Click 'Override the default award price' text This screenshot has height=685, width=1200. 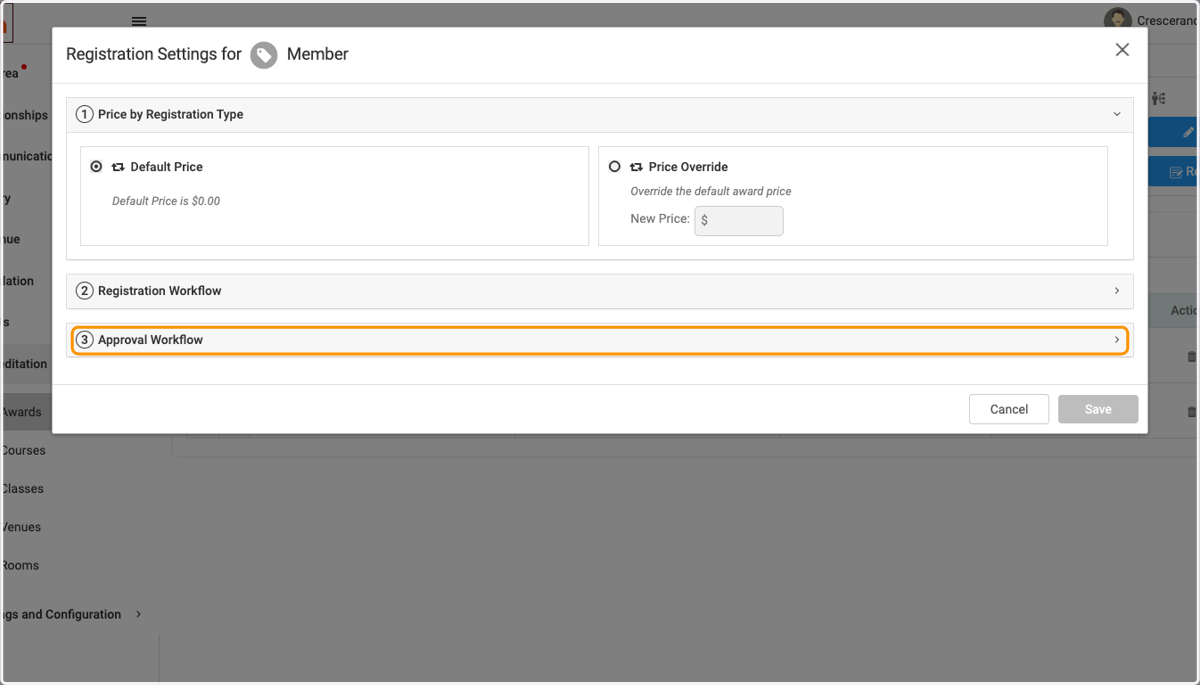[x=711, y=191]
